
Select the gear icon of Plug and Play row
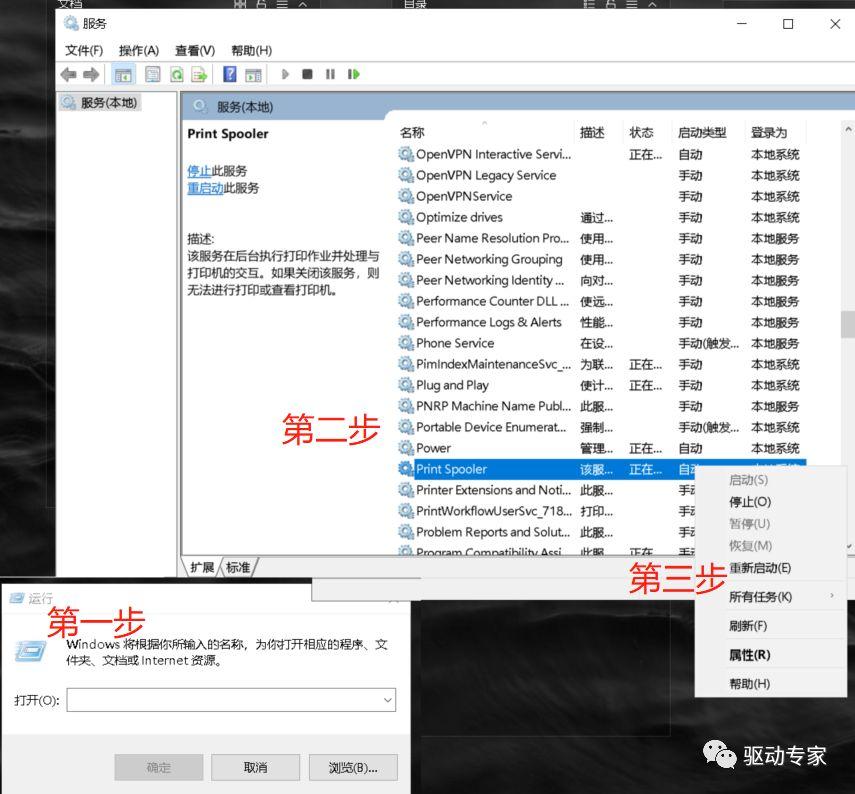tap(406, 385)
